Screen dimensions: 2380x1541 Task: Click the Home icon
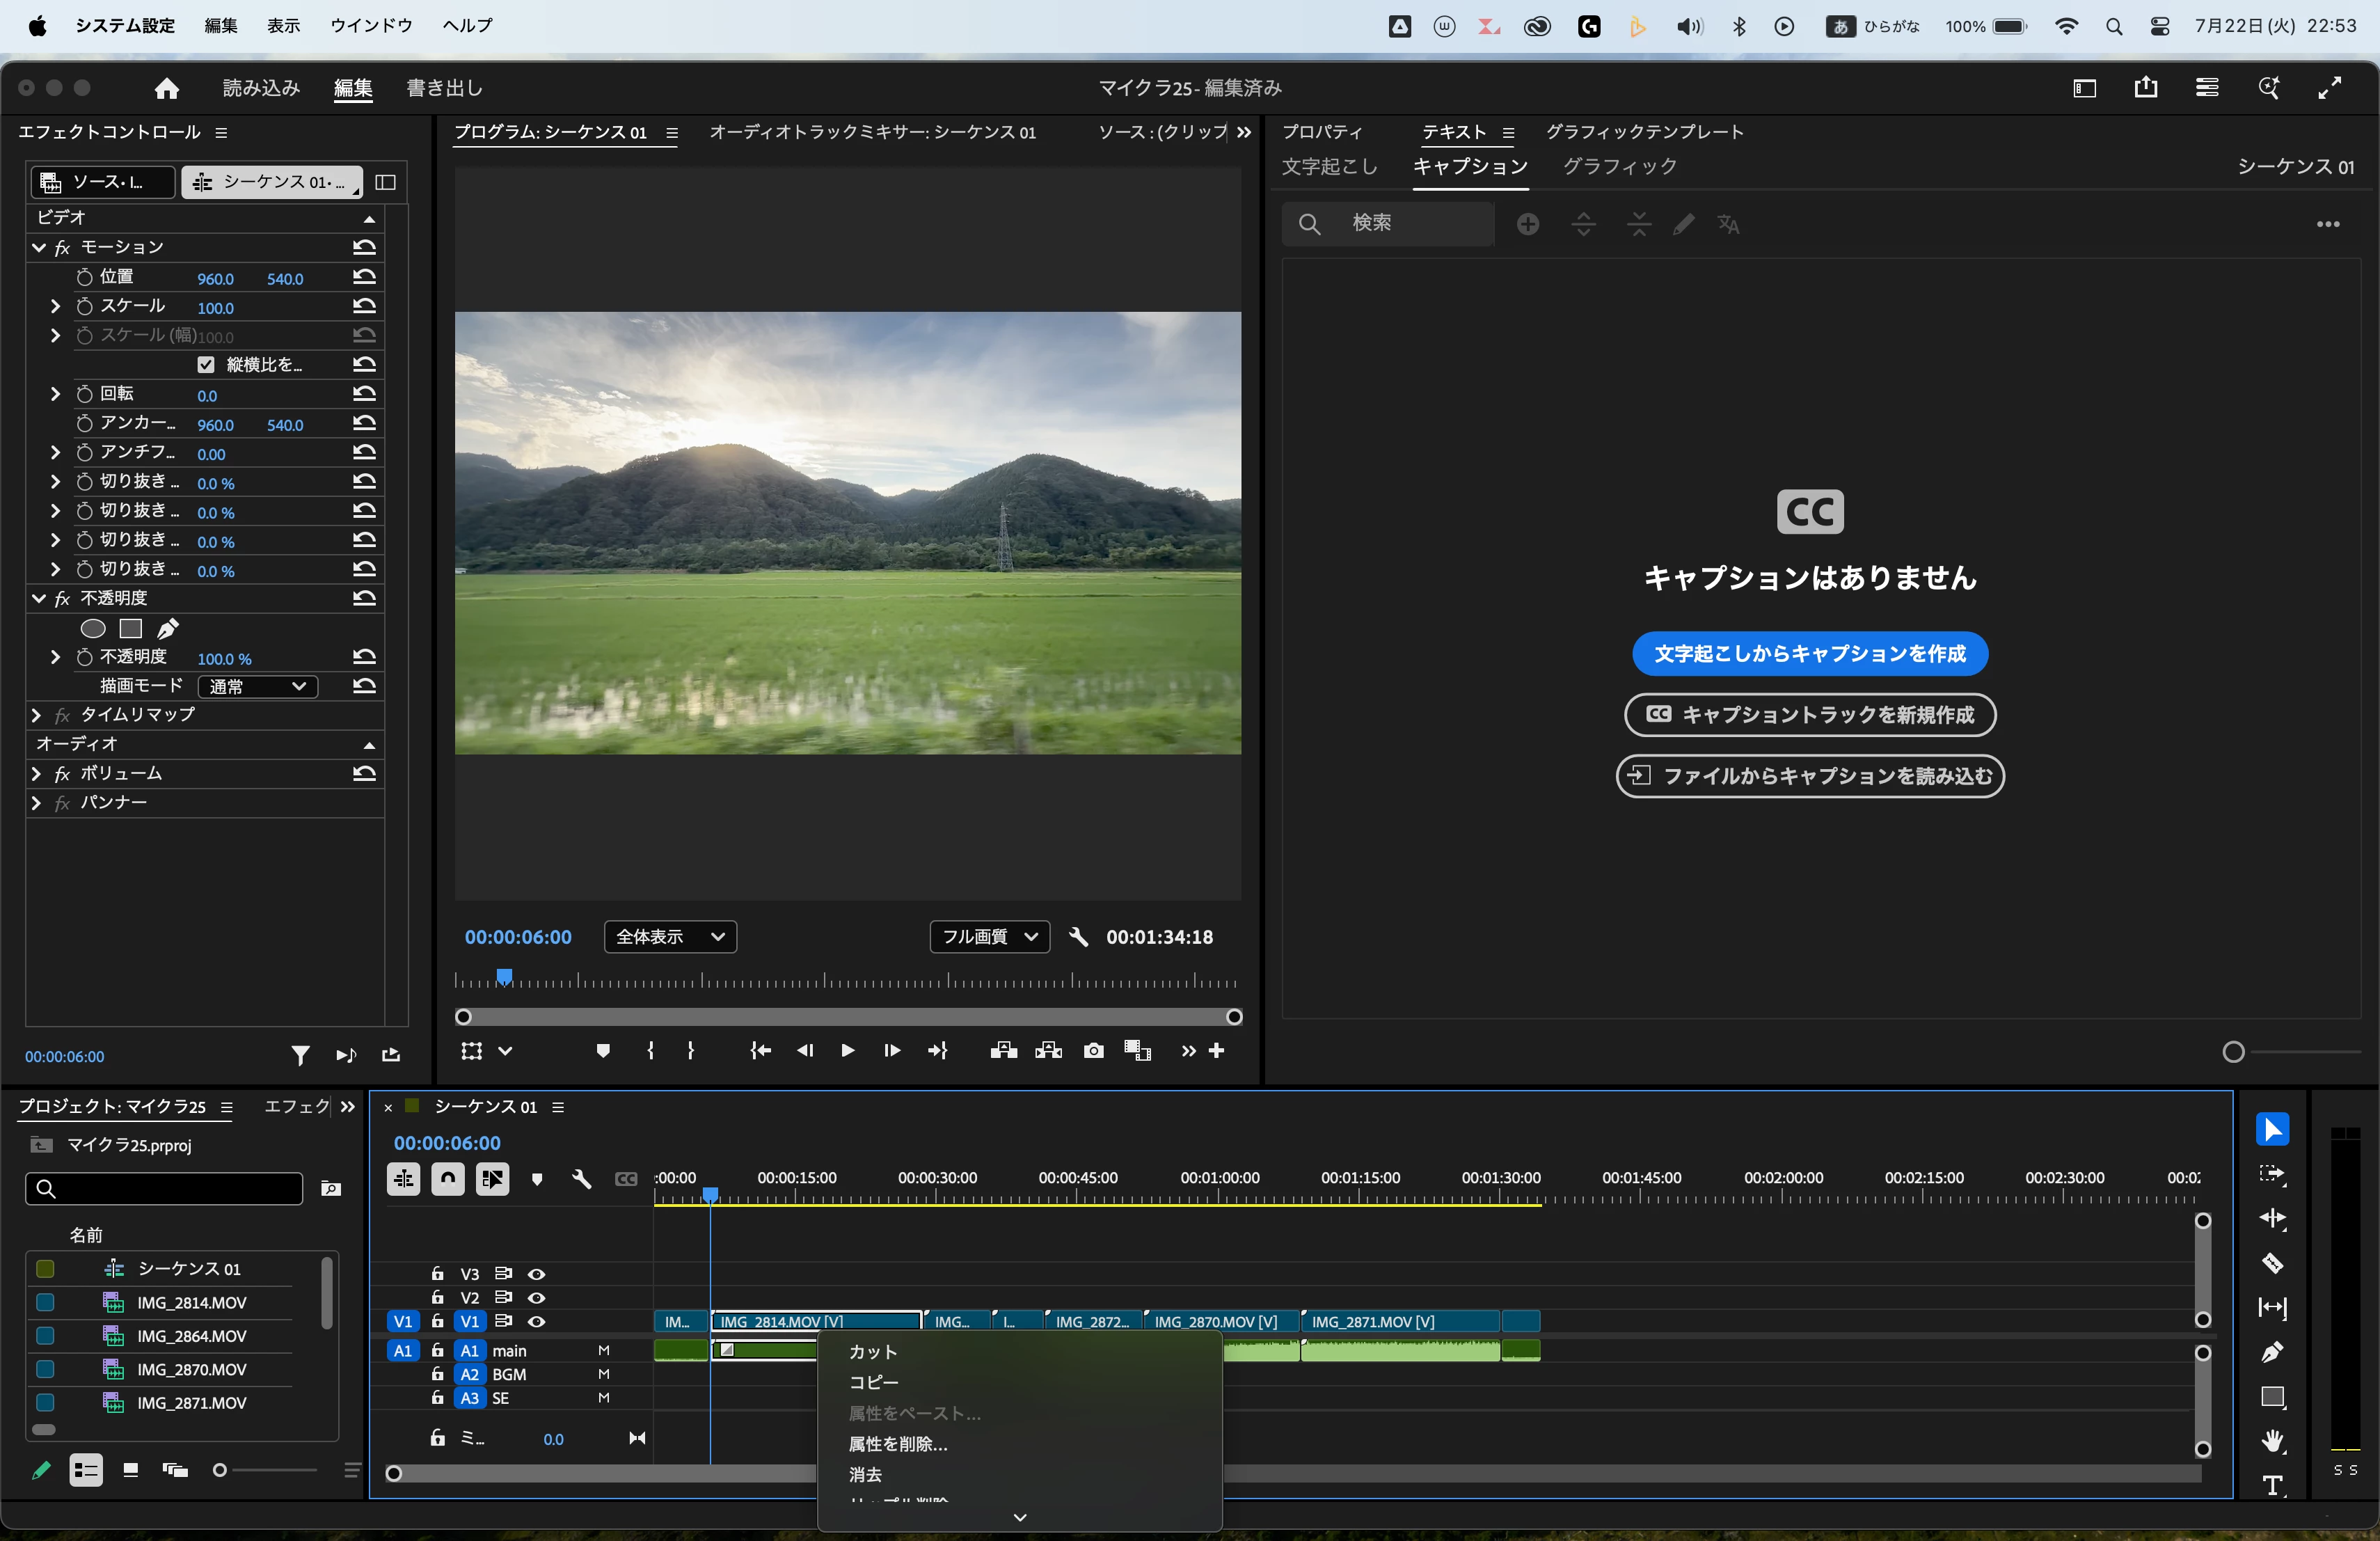[166, 88]
